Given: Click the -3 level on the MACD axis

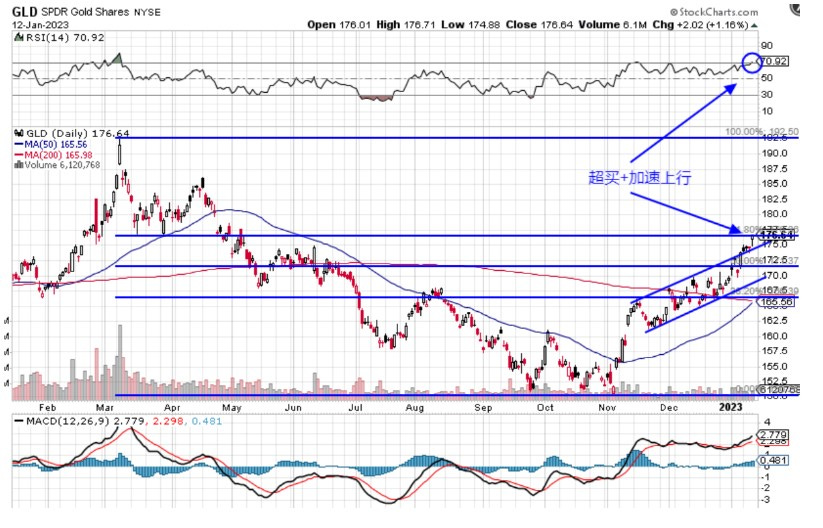Looking at the screenshot, I should click(766, 500).
